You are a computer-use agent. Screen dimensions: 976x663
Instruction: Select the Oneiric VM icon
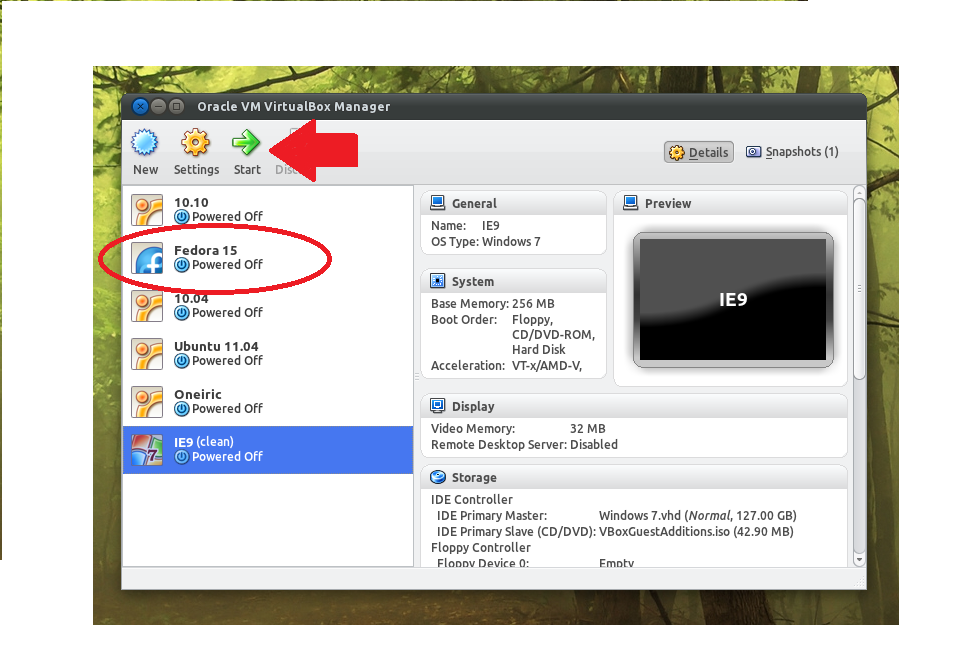point(147,402)
